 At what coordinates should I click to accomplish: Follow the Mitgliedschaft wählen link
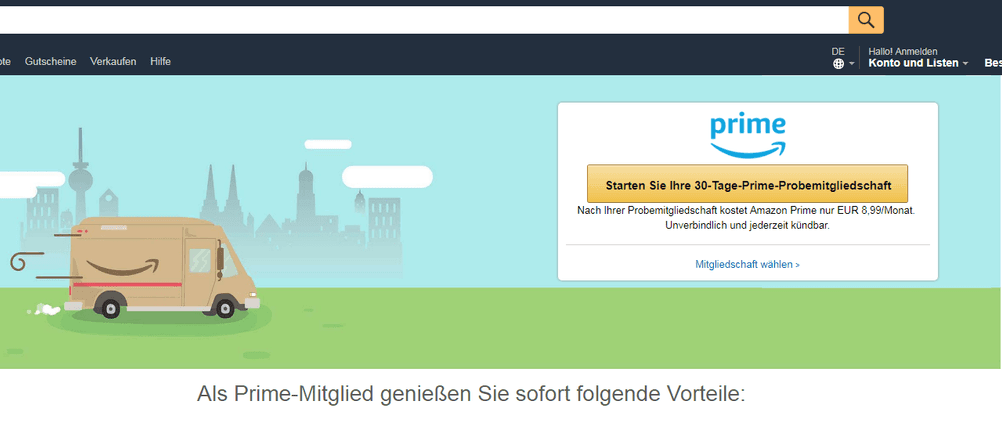click(x=748, y=264)
